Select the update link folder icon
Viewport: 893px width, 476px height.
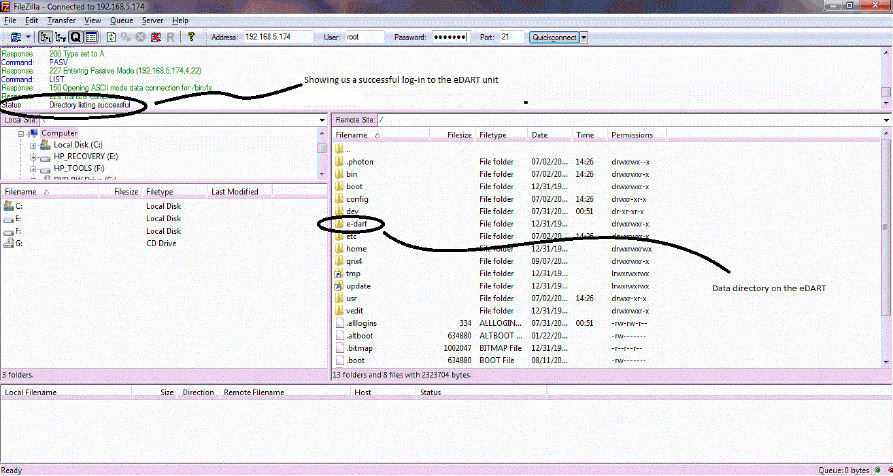(x=339, y=286)
